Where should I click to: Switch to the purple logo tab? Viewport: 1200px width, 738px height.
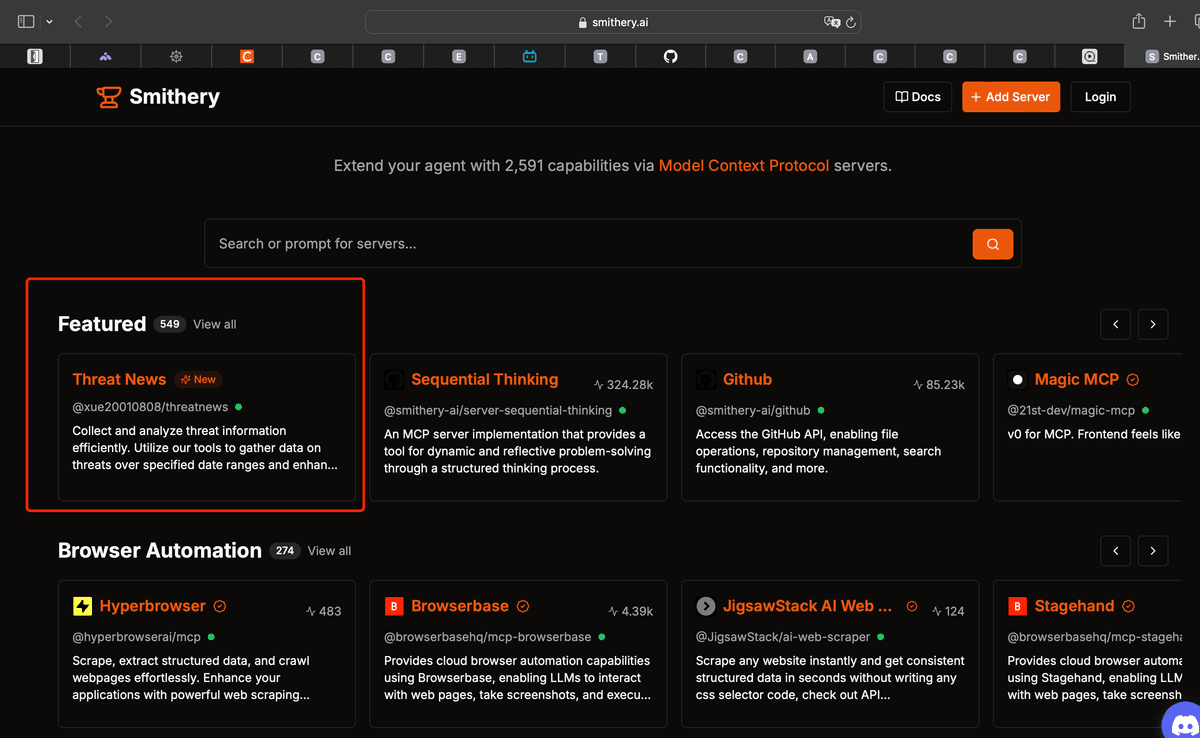pos(105,57)
